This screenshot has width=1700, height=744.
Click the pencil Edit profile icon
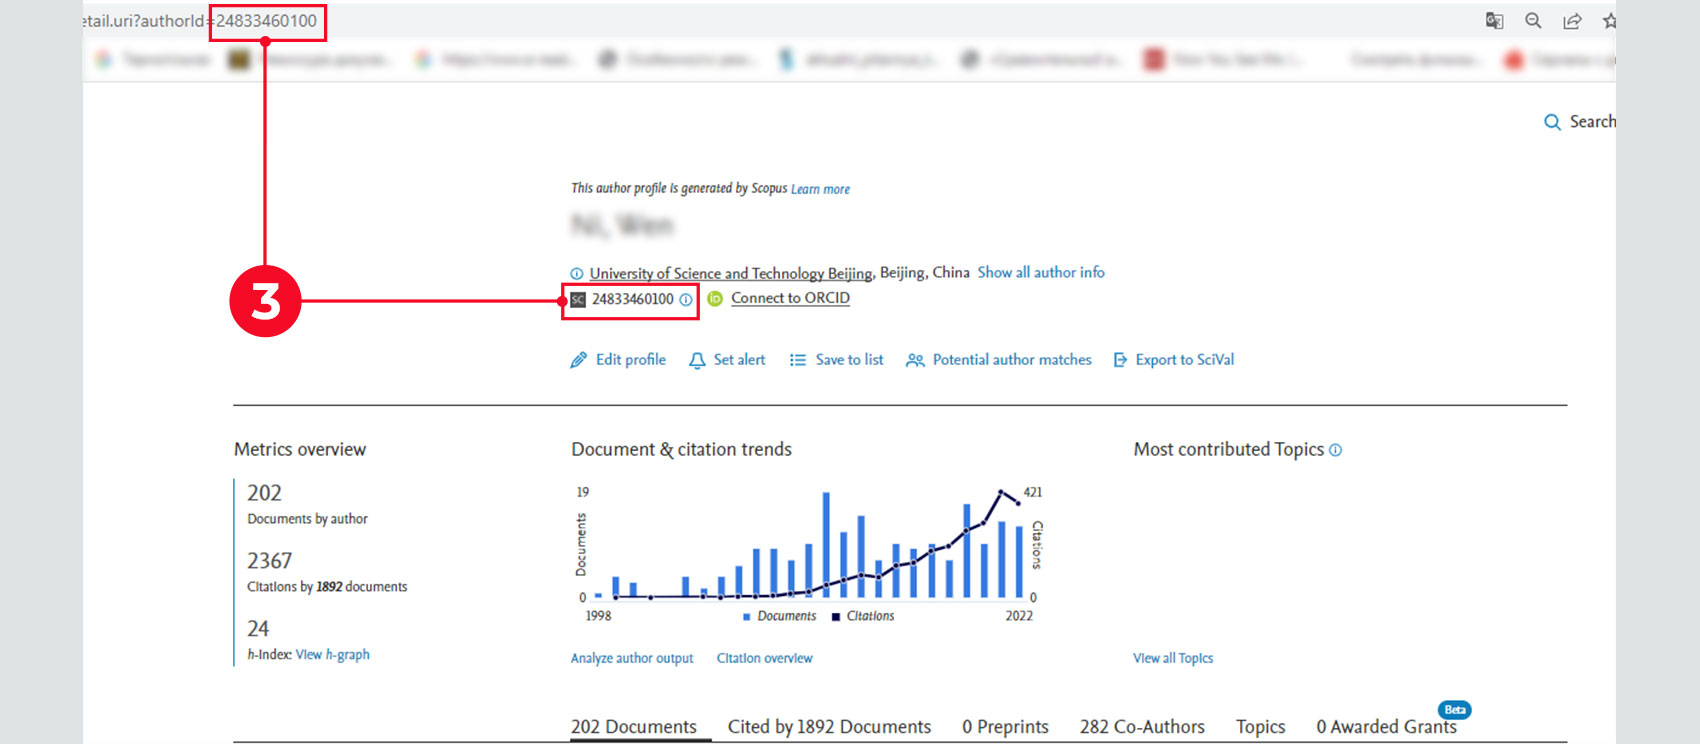tap(578, 360)
